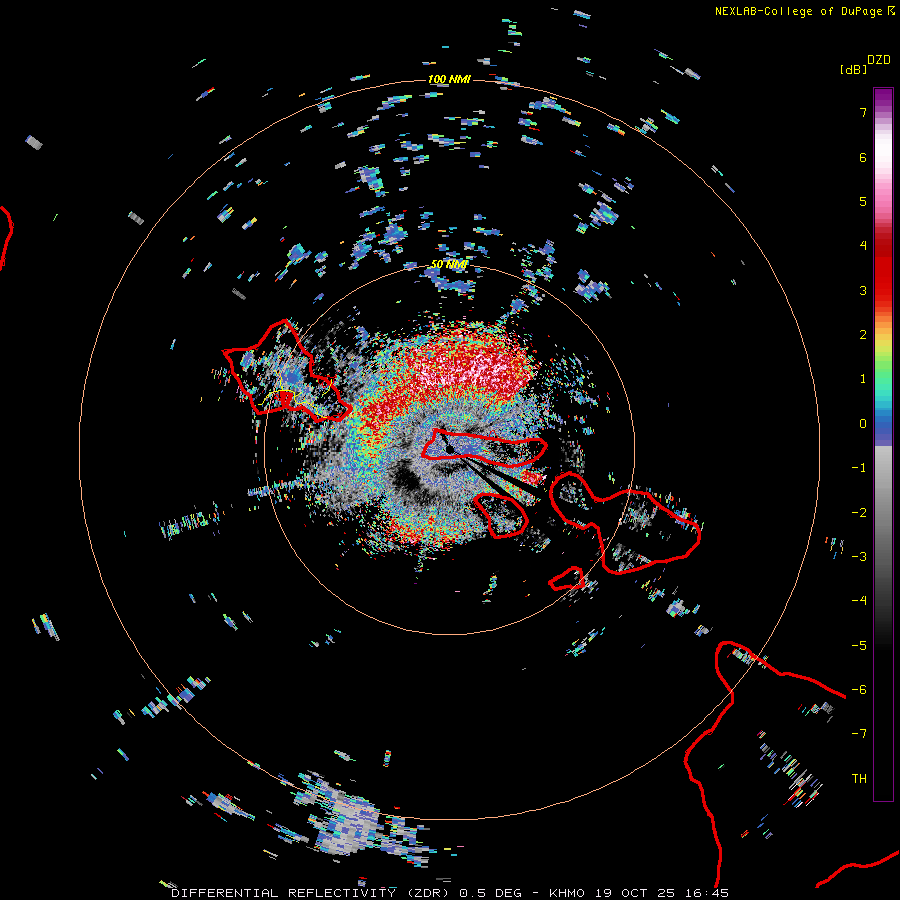The width and height of the screenshot is (900, 900).
Task: Click the -4 value on the dB scale
Action: [x=859, y=601]
